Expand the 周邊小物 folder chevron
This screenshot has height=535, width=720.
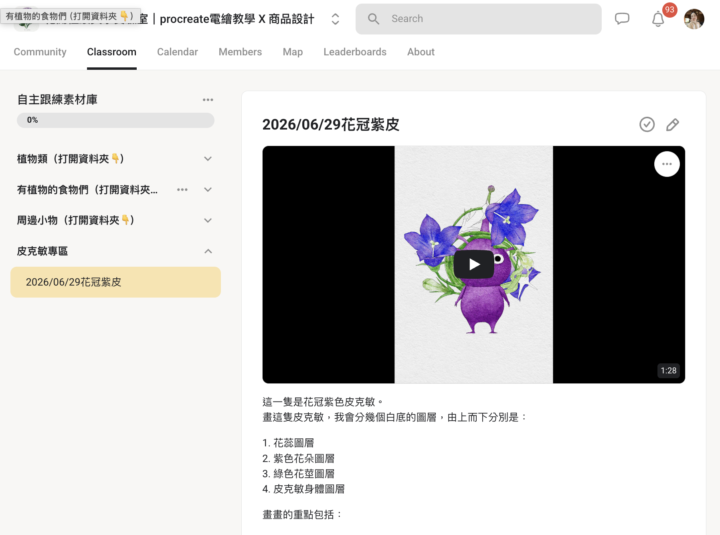click(208, 220)
